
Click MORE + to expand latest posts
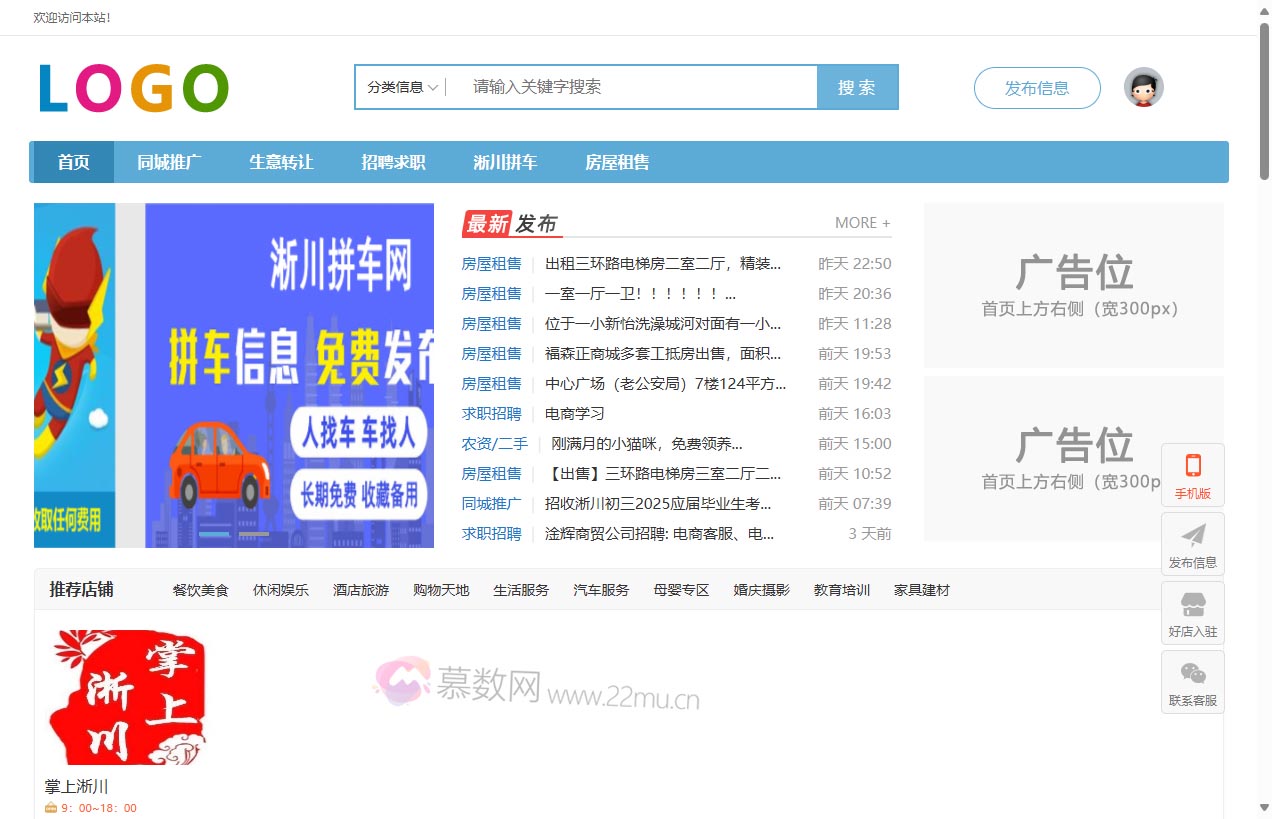[x=862, y=223]
